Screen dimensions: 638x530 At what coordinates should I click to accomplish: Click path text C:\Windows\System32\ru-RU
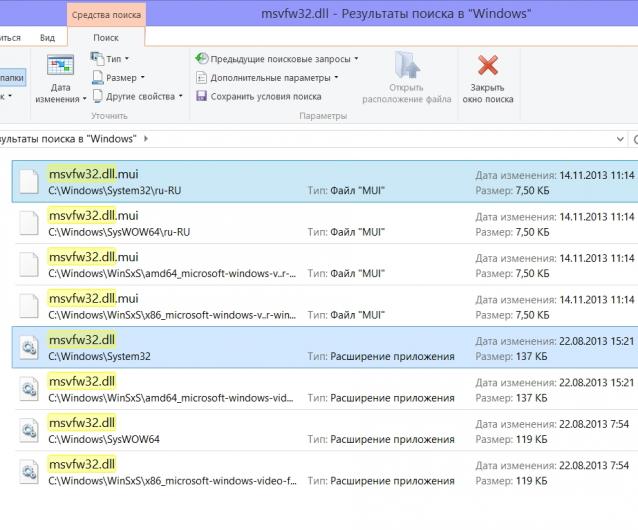coord(115,191)
